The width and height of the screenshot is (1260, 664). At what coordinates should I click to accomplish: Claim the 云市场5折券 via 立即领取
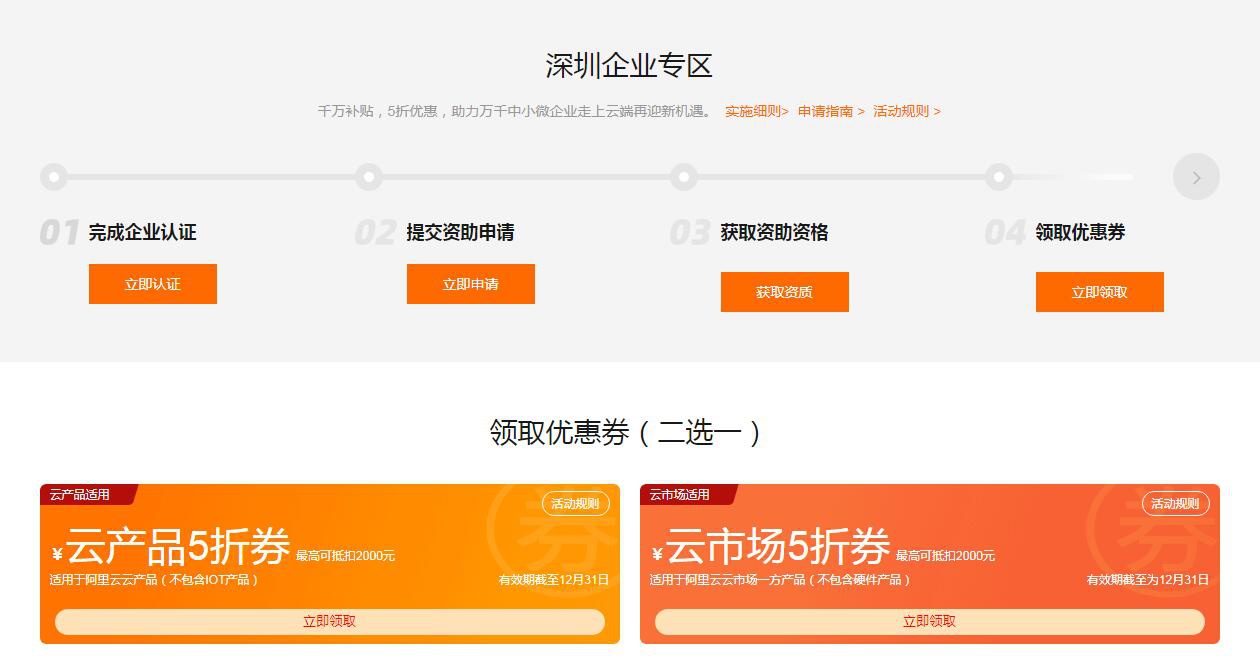[930, 621]
